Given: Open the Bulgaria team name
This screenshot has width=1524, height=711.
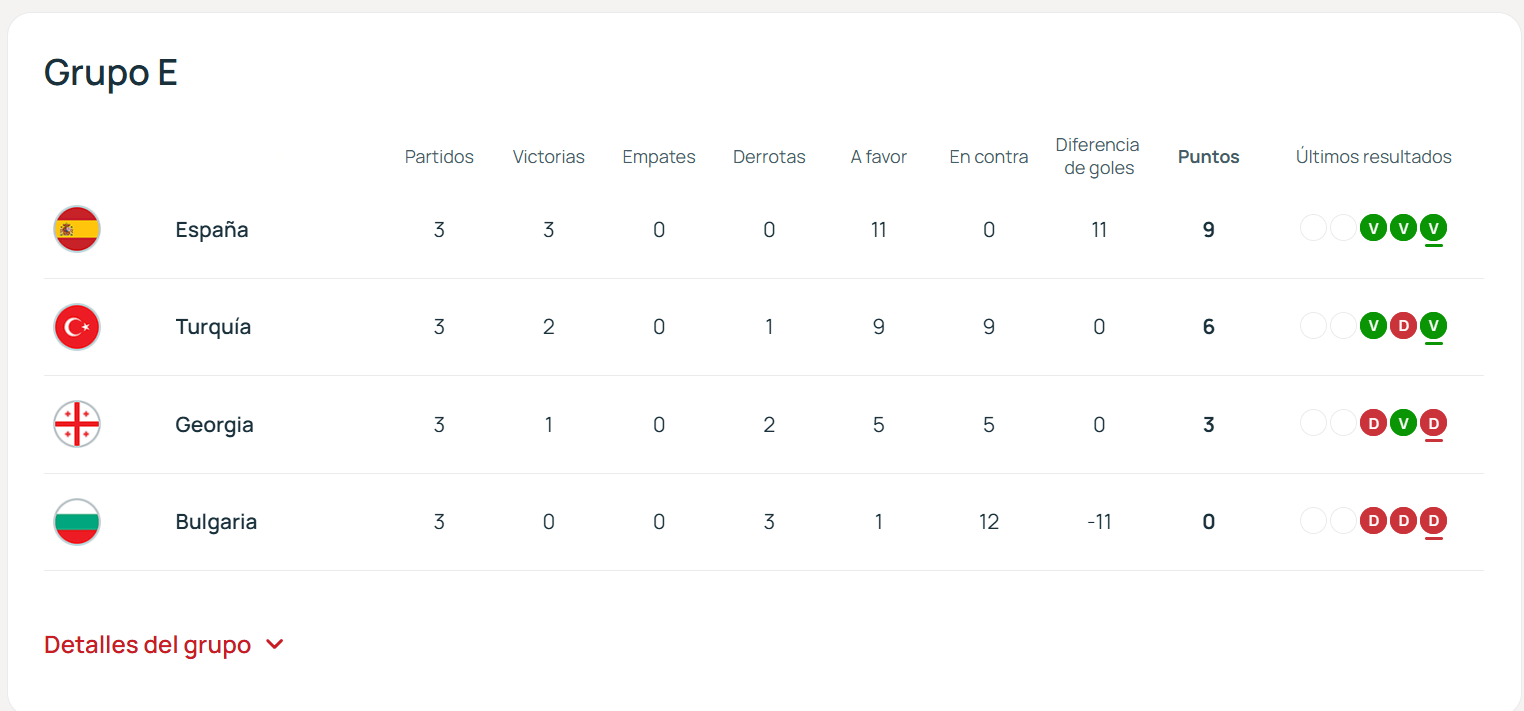Looking at the screenshot, I should click(x=216, y=522).
